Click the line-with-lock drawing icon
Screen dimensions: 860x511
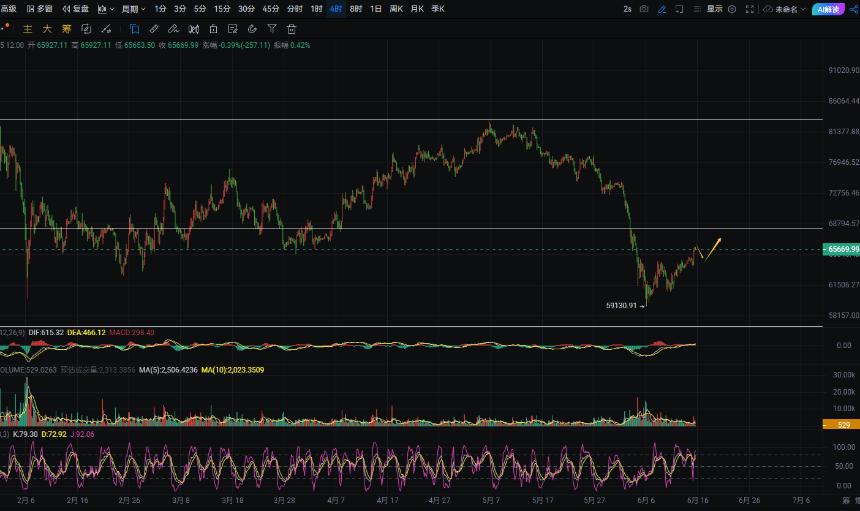click(106, 29)
